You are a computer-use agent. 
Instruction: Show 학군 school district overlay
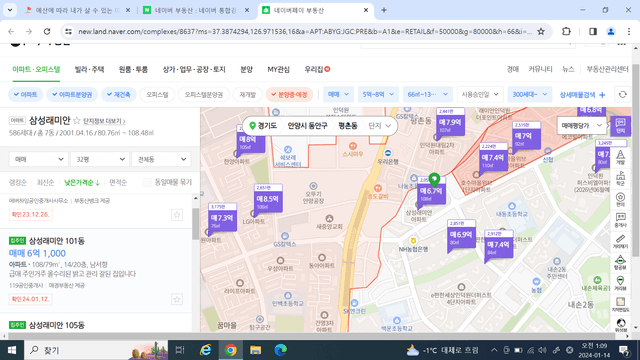[x=620, y=178]
